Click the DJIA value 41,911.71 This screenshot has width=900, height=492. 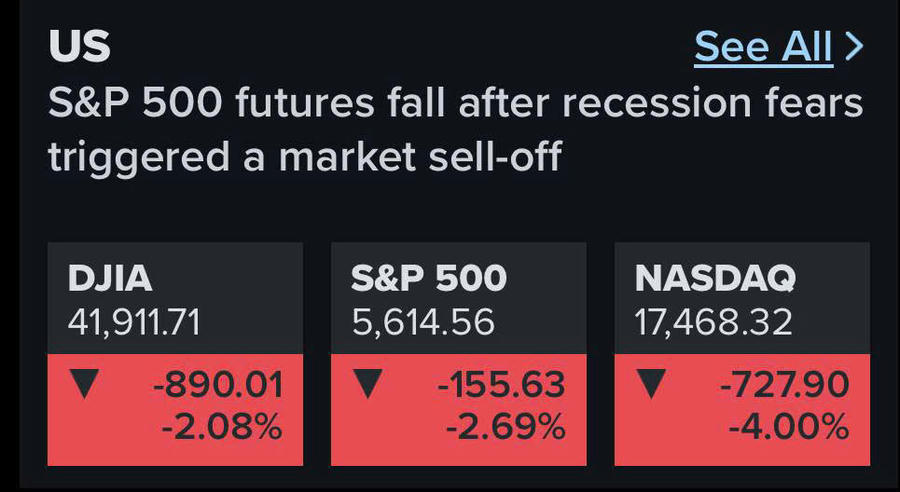coord(134,322)
